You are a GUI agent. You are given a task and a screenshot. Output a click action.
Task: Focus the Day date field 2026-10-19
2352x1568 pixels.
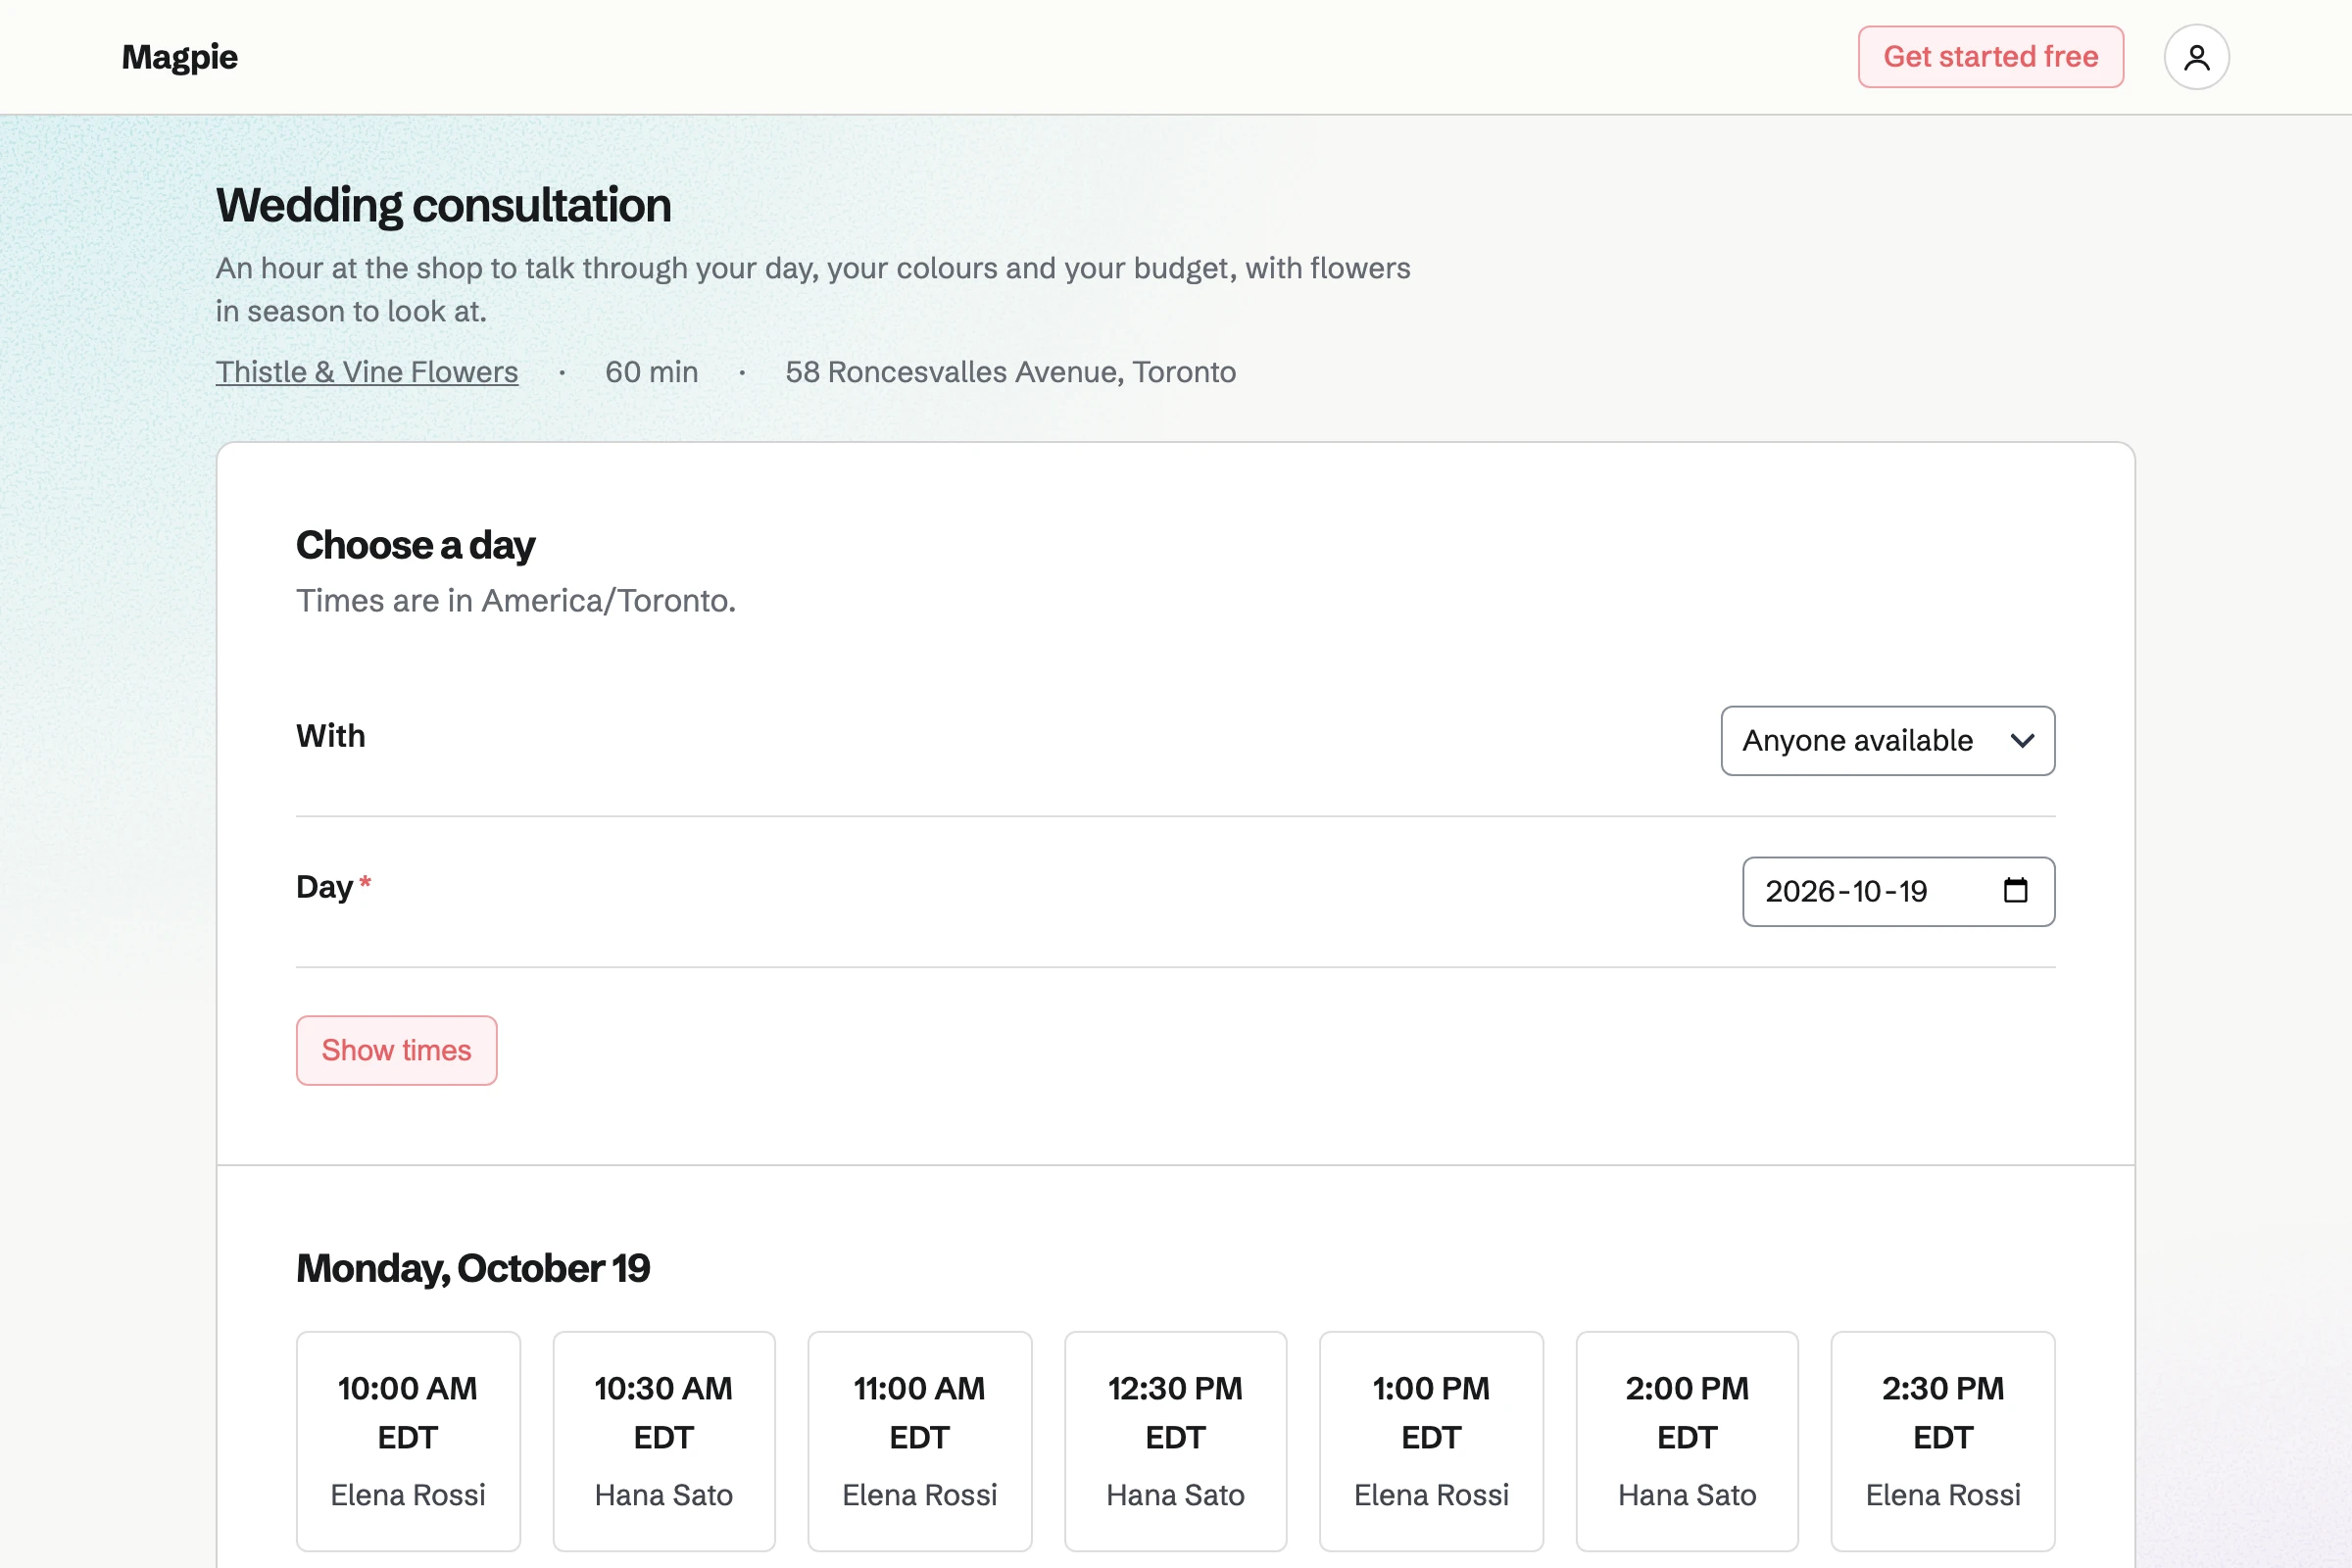(x=1898, y=891)
